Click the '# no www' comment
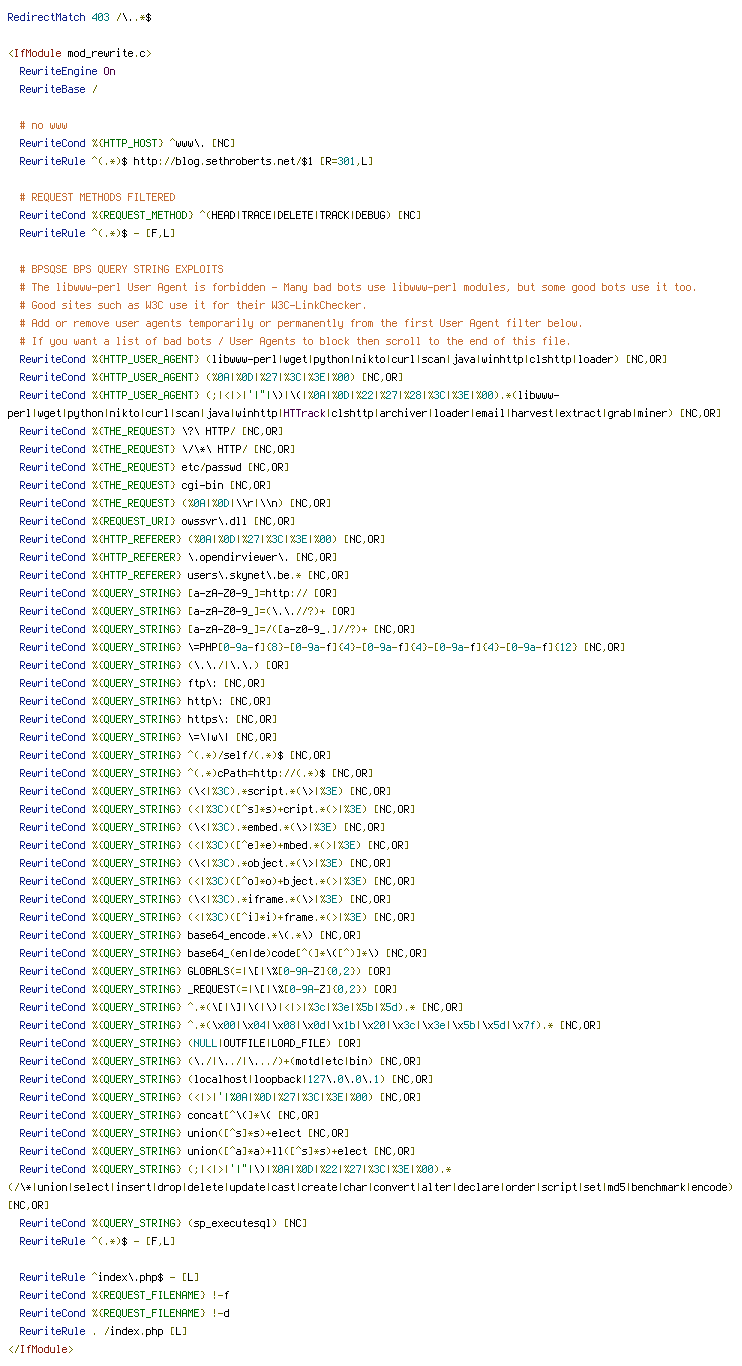 click(x=43, y=126)
